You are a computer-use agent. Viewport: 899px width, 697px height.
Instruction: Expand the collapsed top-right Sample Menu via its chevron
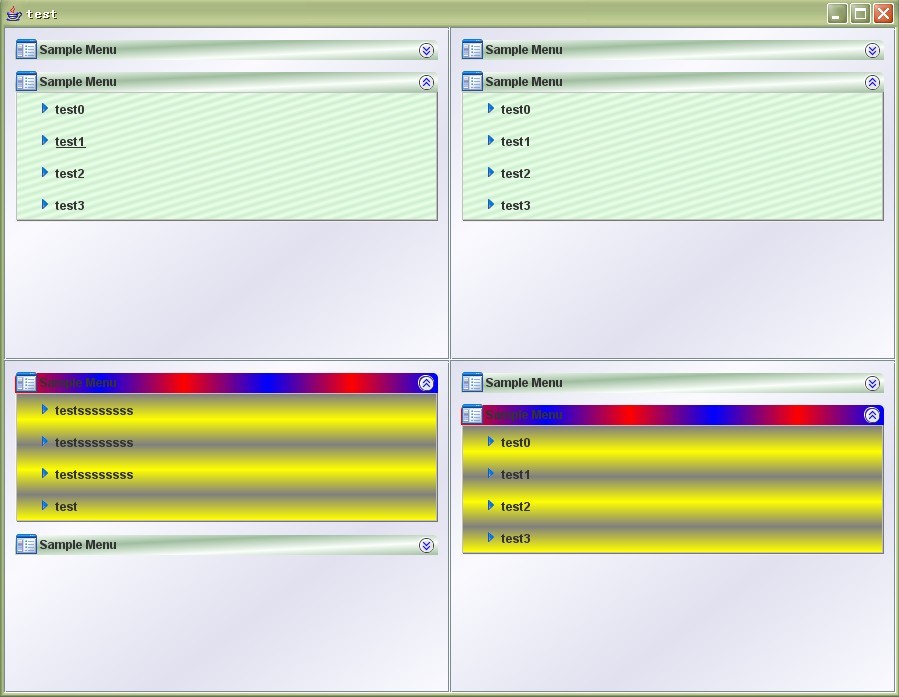pyautogui.click(x=871, y=49)
